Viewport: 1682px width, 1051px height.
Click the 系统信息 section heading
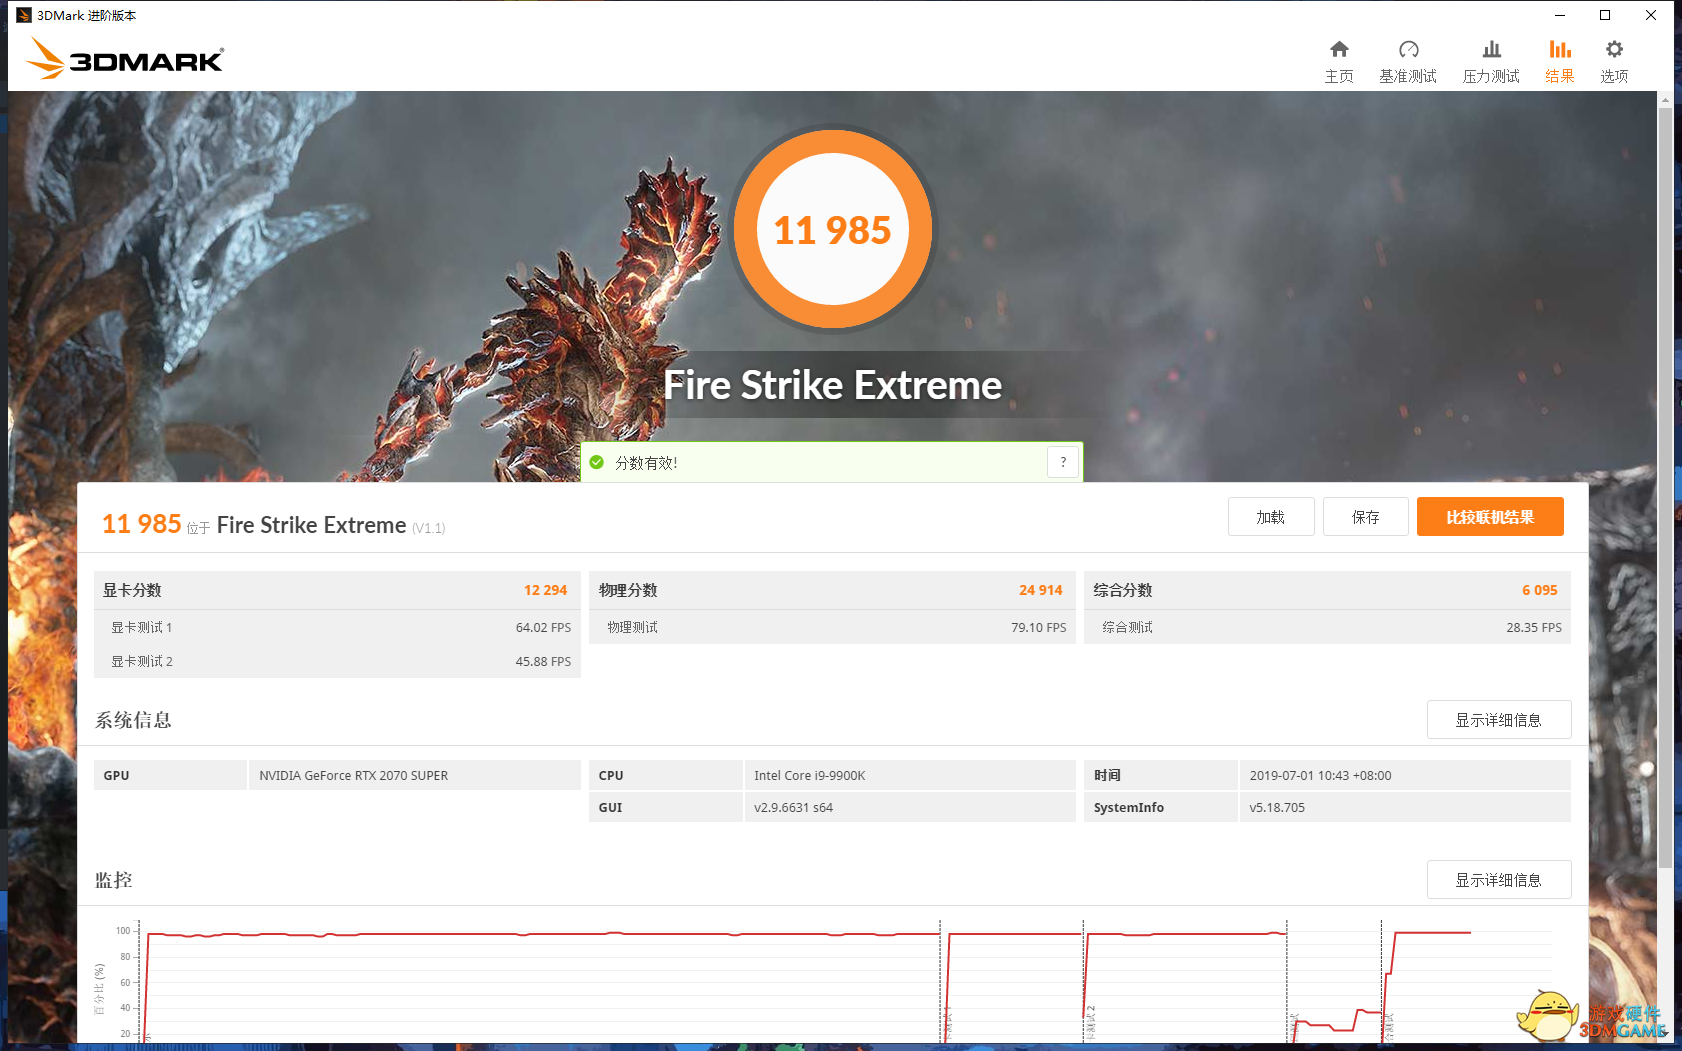pyautogui.click(x=133, y=720)
